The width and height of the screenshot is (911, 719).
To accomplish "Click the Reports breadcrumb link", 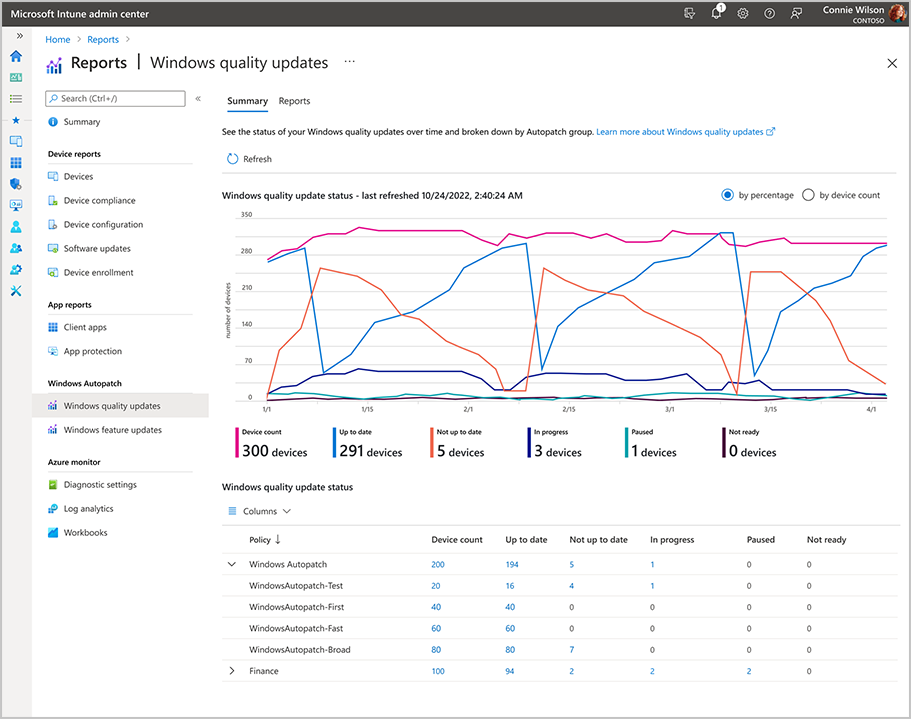I will [103, 39].
